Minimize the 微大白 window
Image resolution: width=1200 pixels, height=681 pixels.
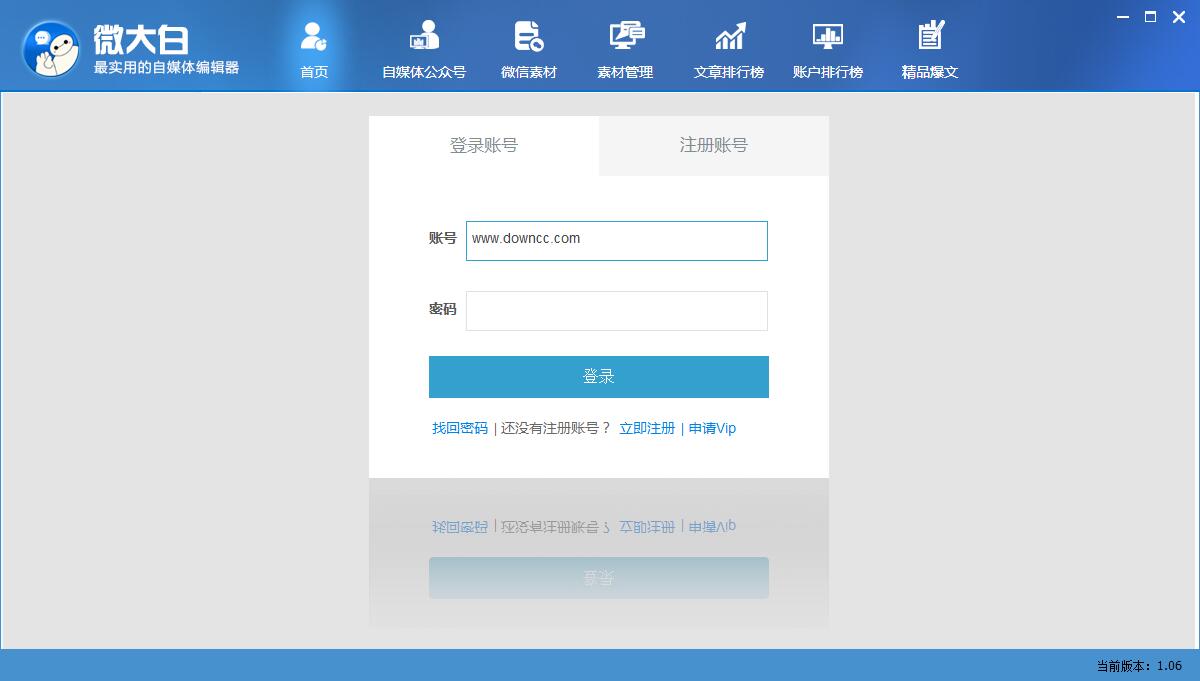1124,17
